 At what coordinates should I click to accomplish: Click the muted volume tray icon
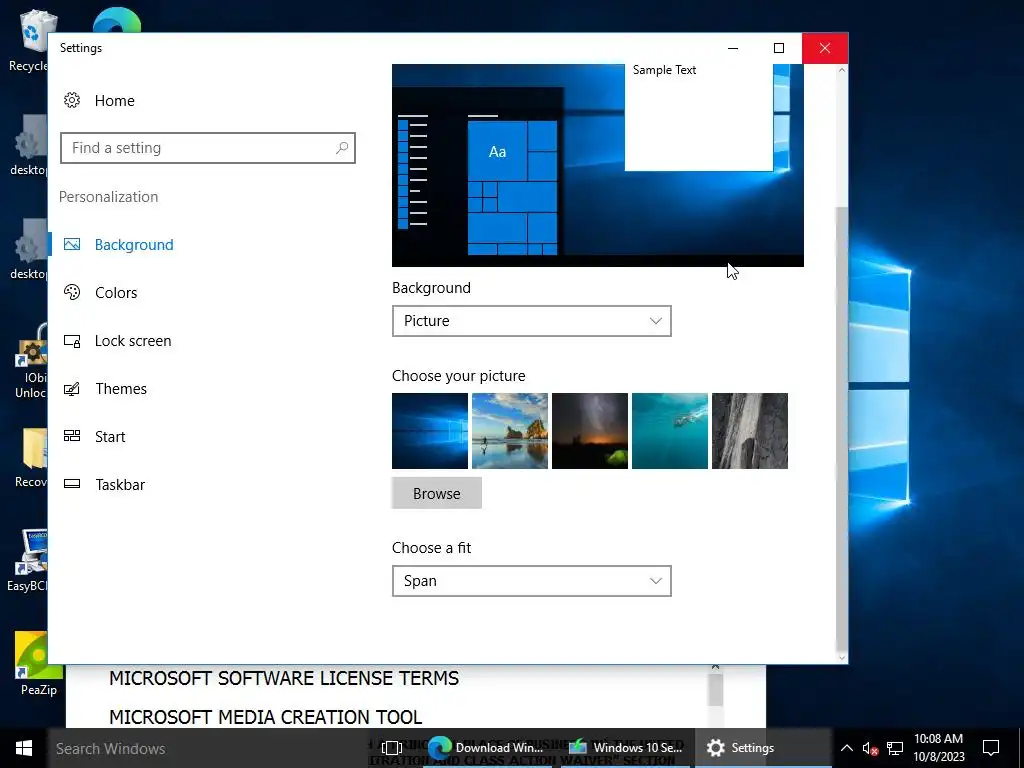click(x=870, y=748)
